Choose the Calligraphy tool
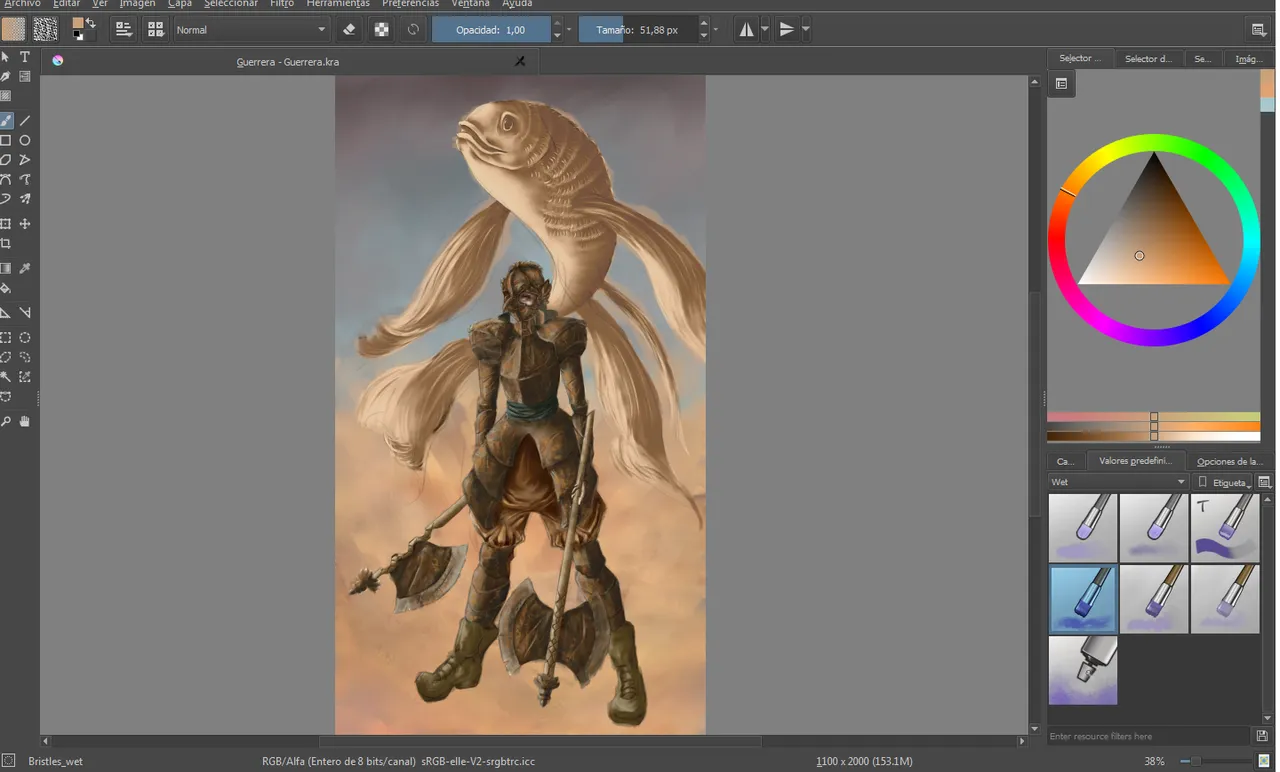This screenshot has height=772, width=1280. tap(6, 77)
